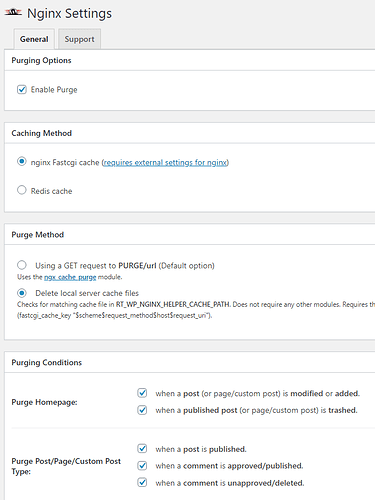Viewport: 375px width, 500px height.
Task: Click 'Purge Post/Page/Custom Post Type:' label
Action: [66, 466]
